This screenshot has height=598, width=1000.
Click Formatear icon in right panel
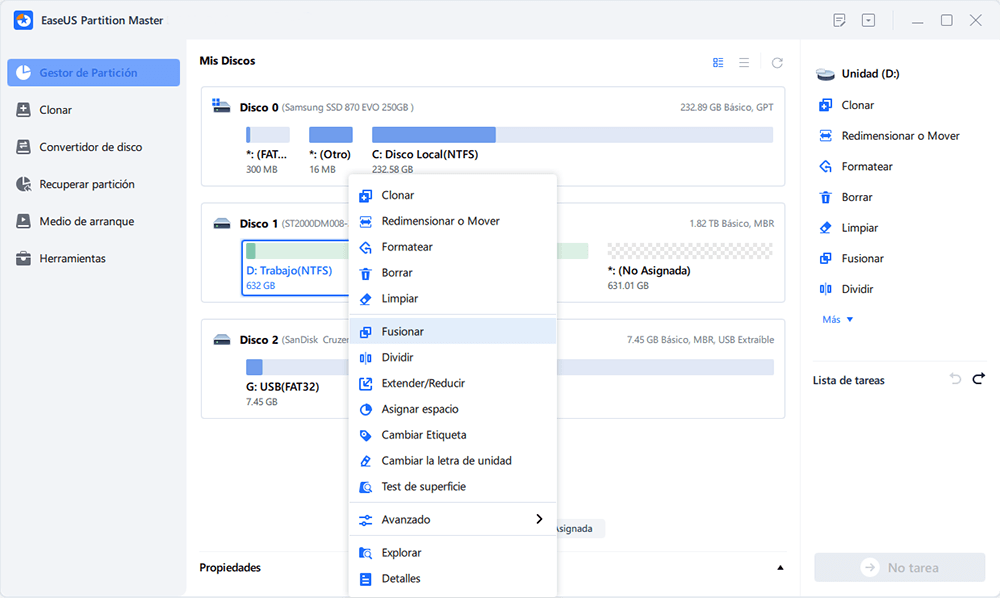(825, 166)
